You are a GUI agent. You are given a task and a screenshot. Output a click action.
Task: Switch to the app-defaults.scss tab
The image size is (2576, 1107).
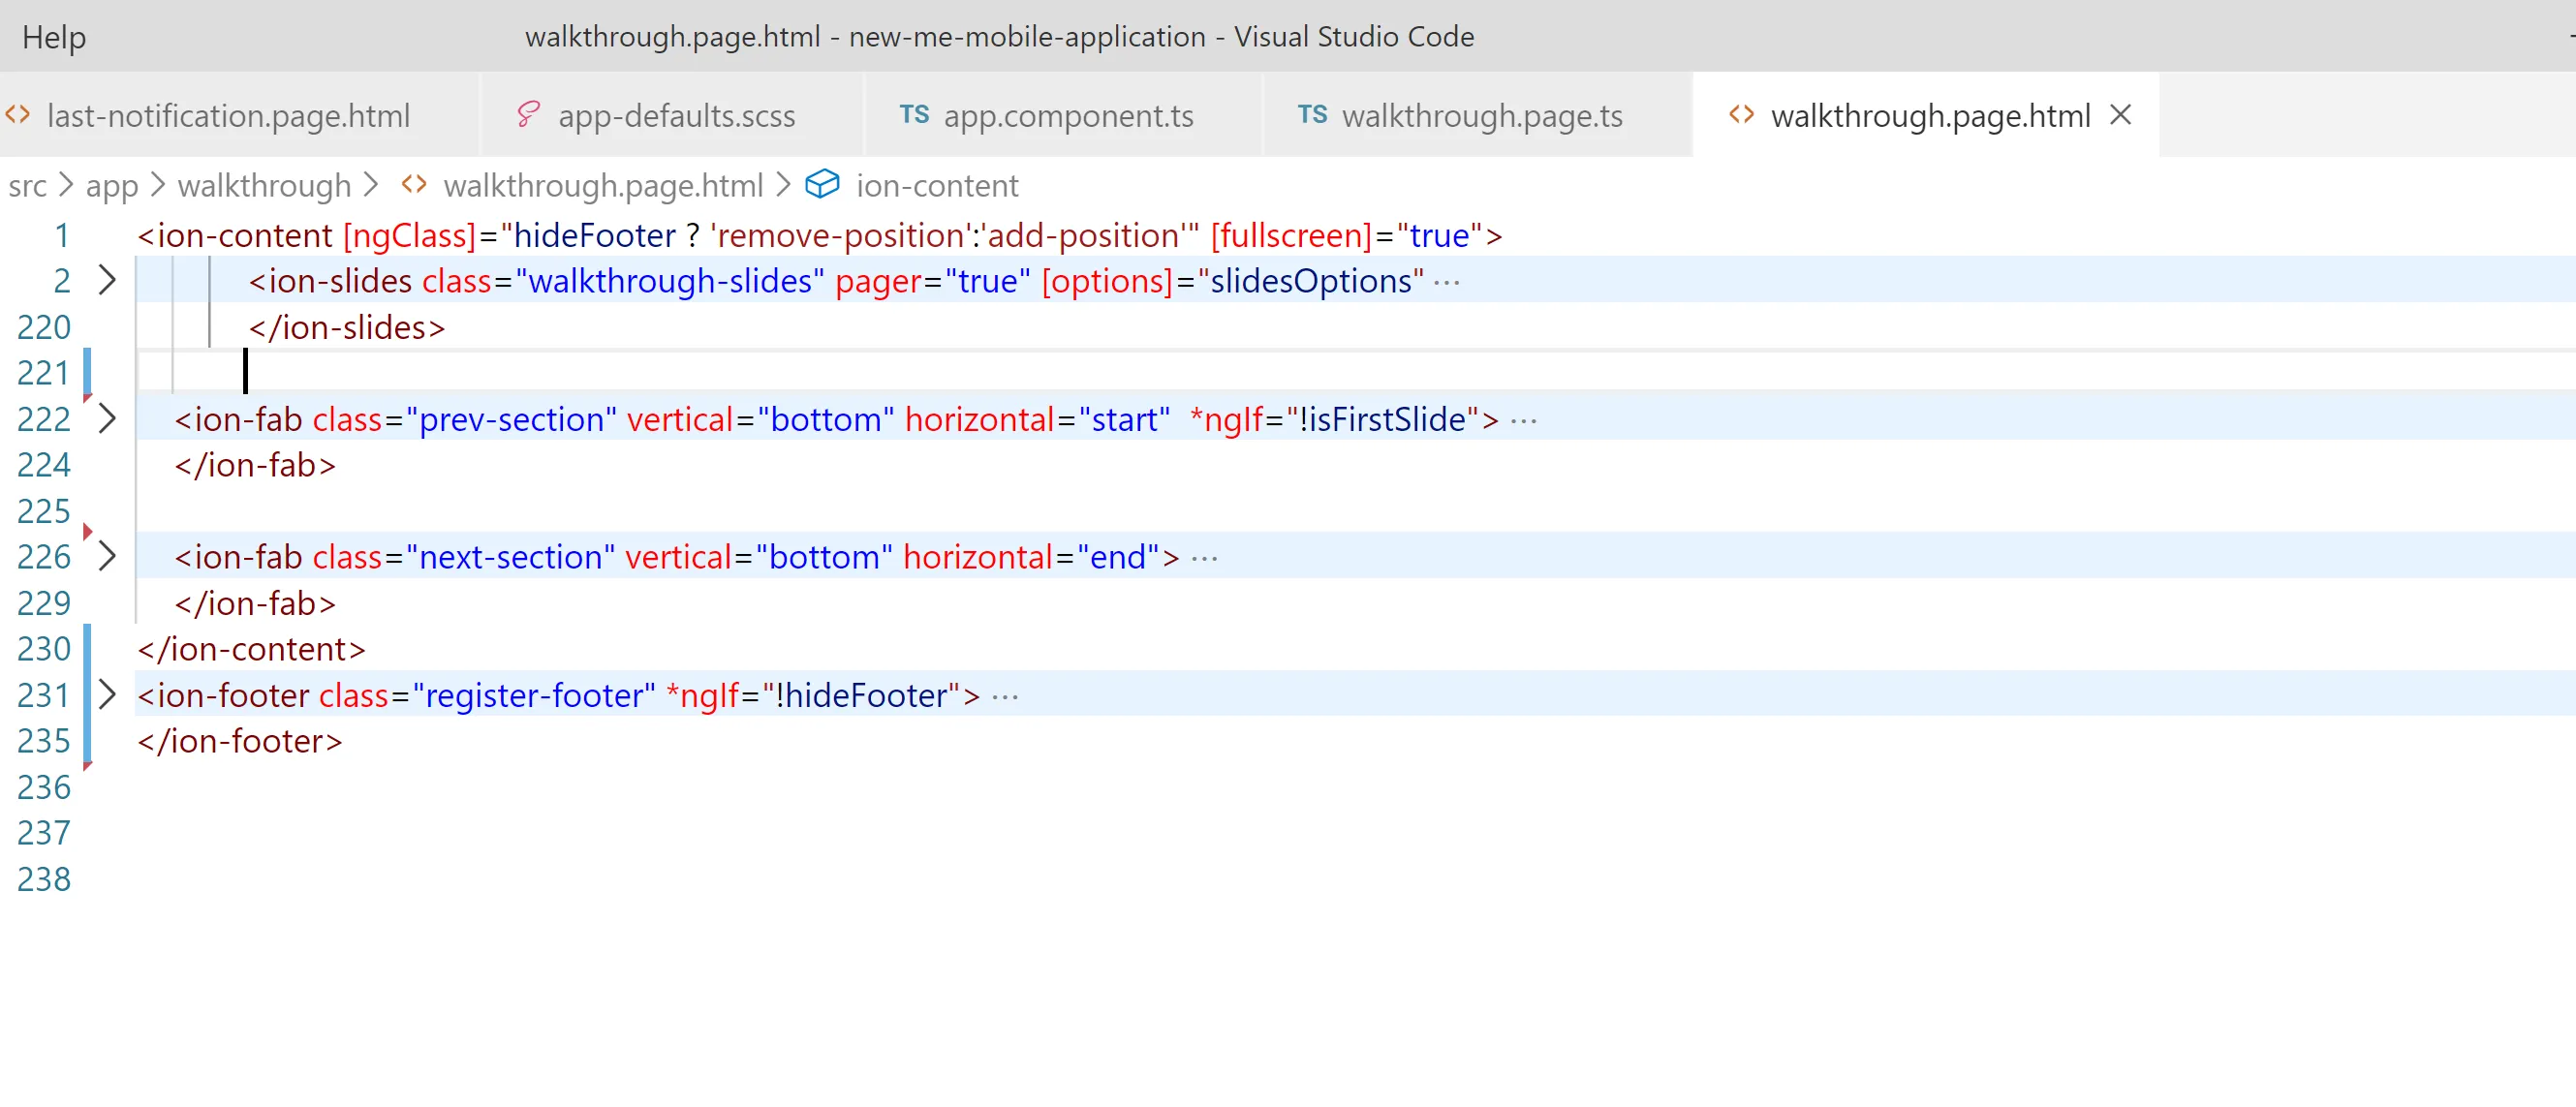click(x=676, y=115)
